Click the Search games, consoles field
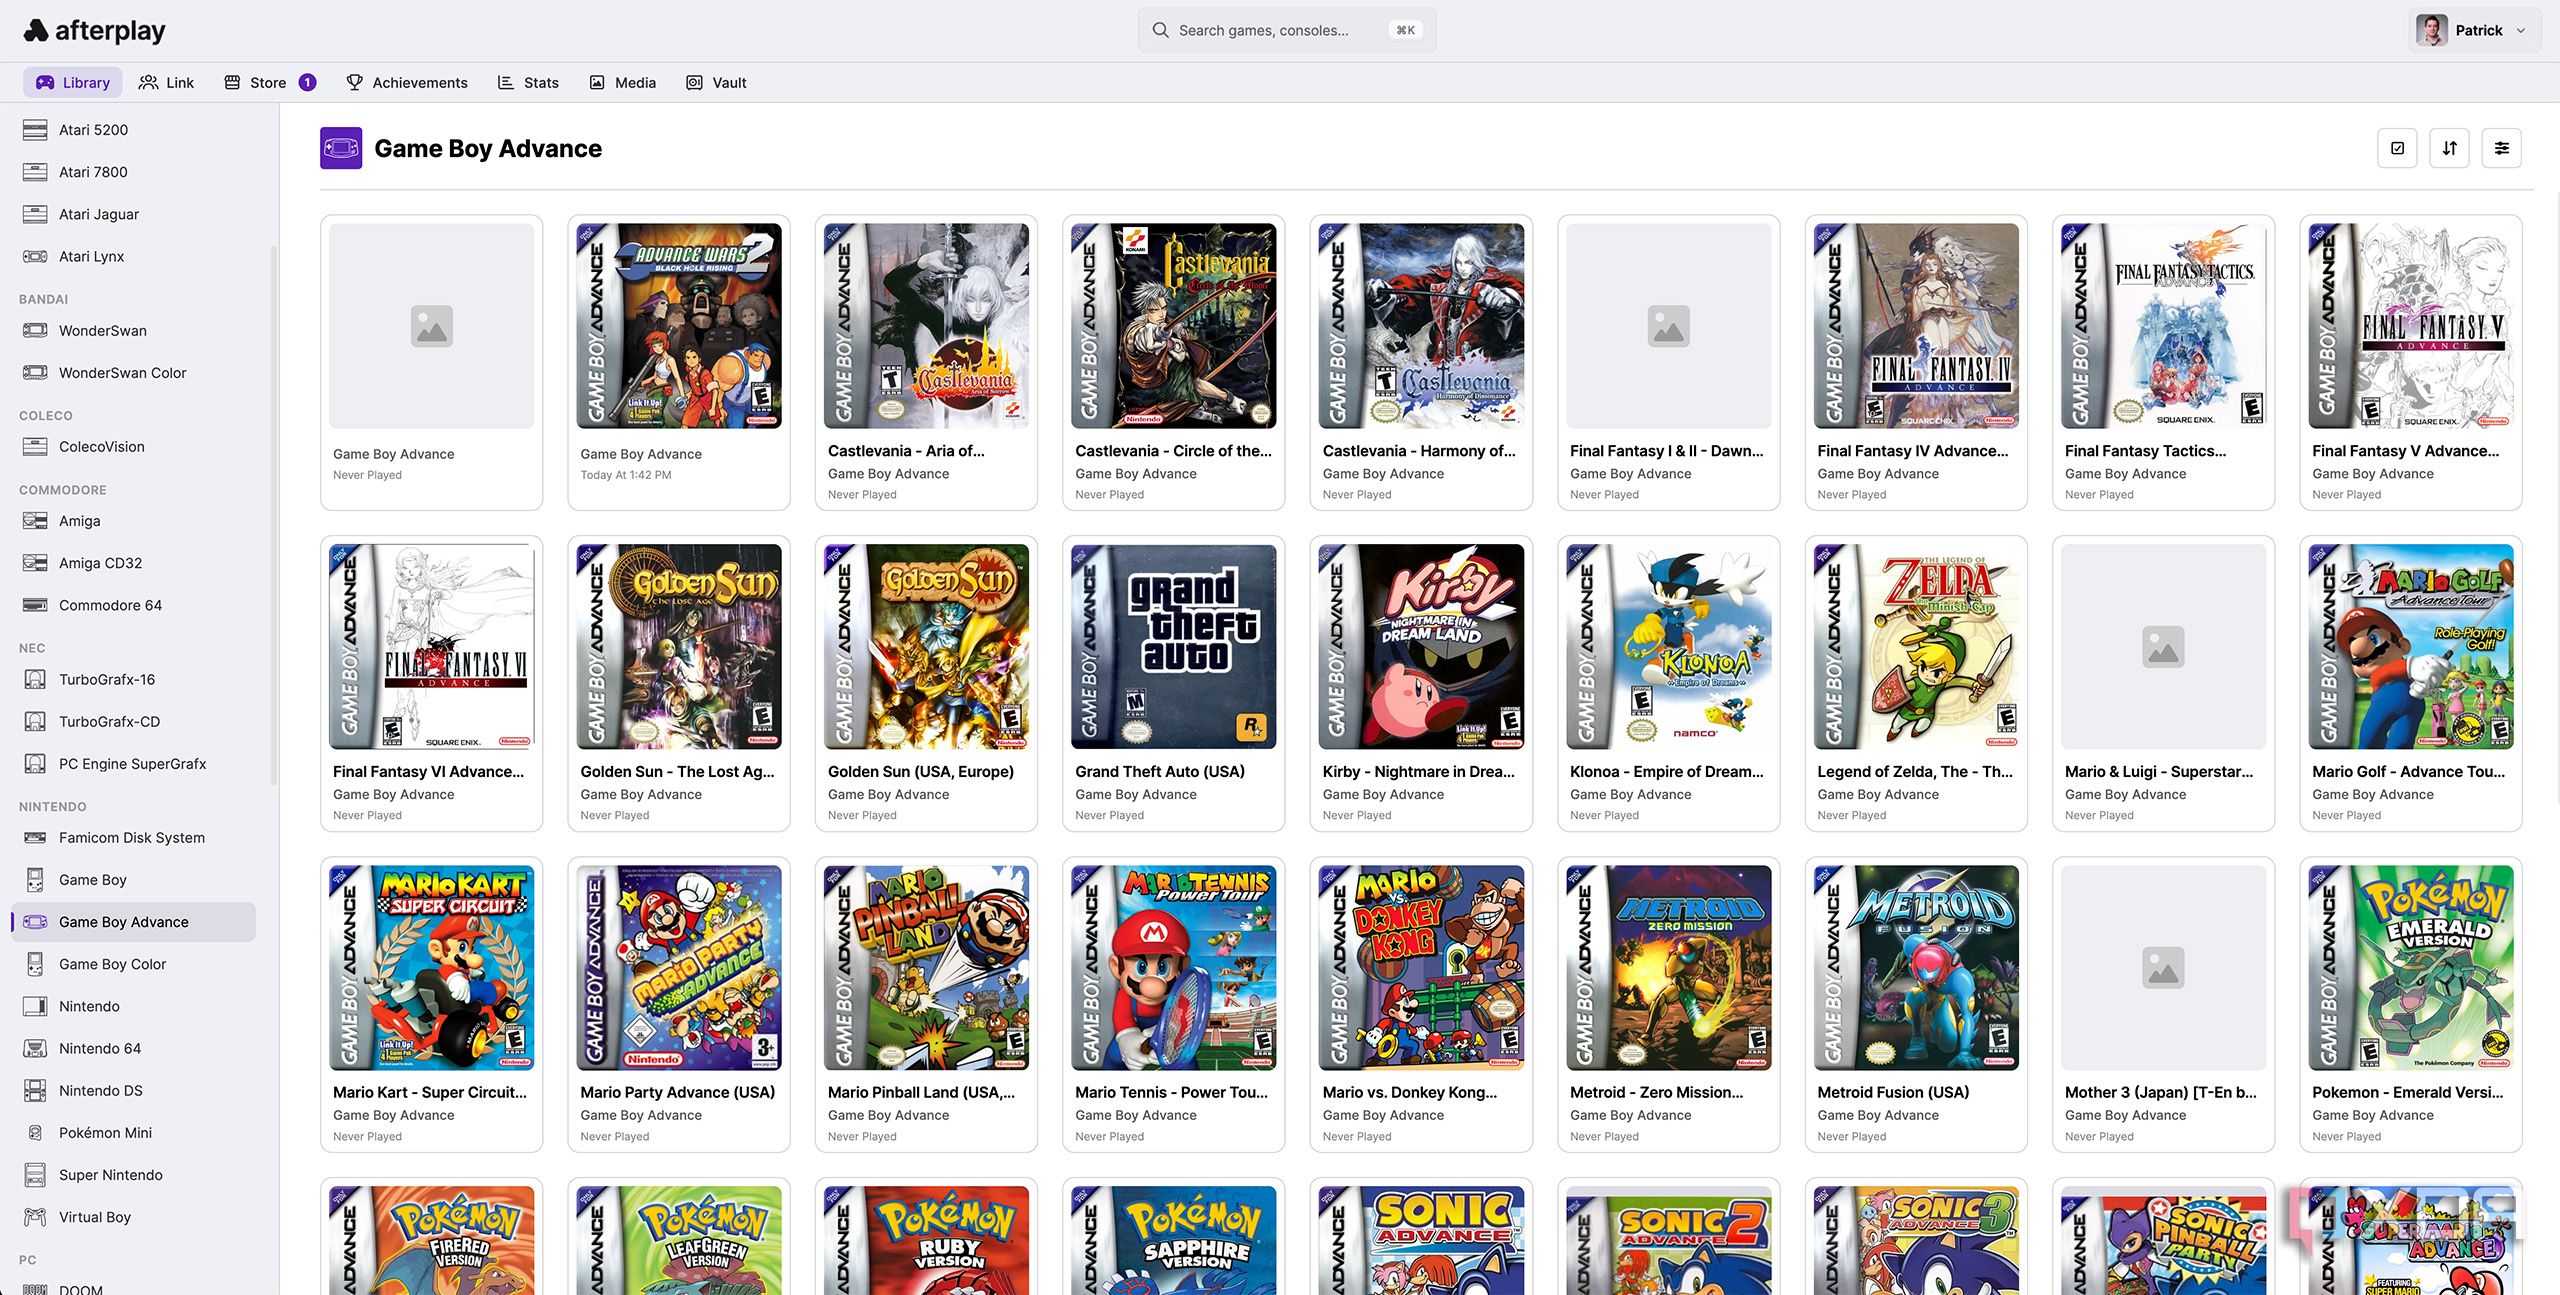2560x1295 pixels. pyautogui.click(x=1287, y=31)
